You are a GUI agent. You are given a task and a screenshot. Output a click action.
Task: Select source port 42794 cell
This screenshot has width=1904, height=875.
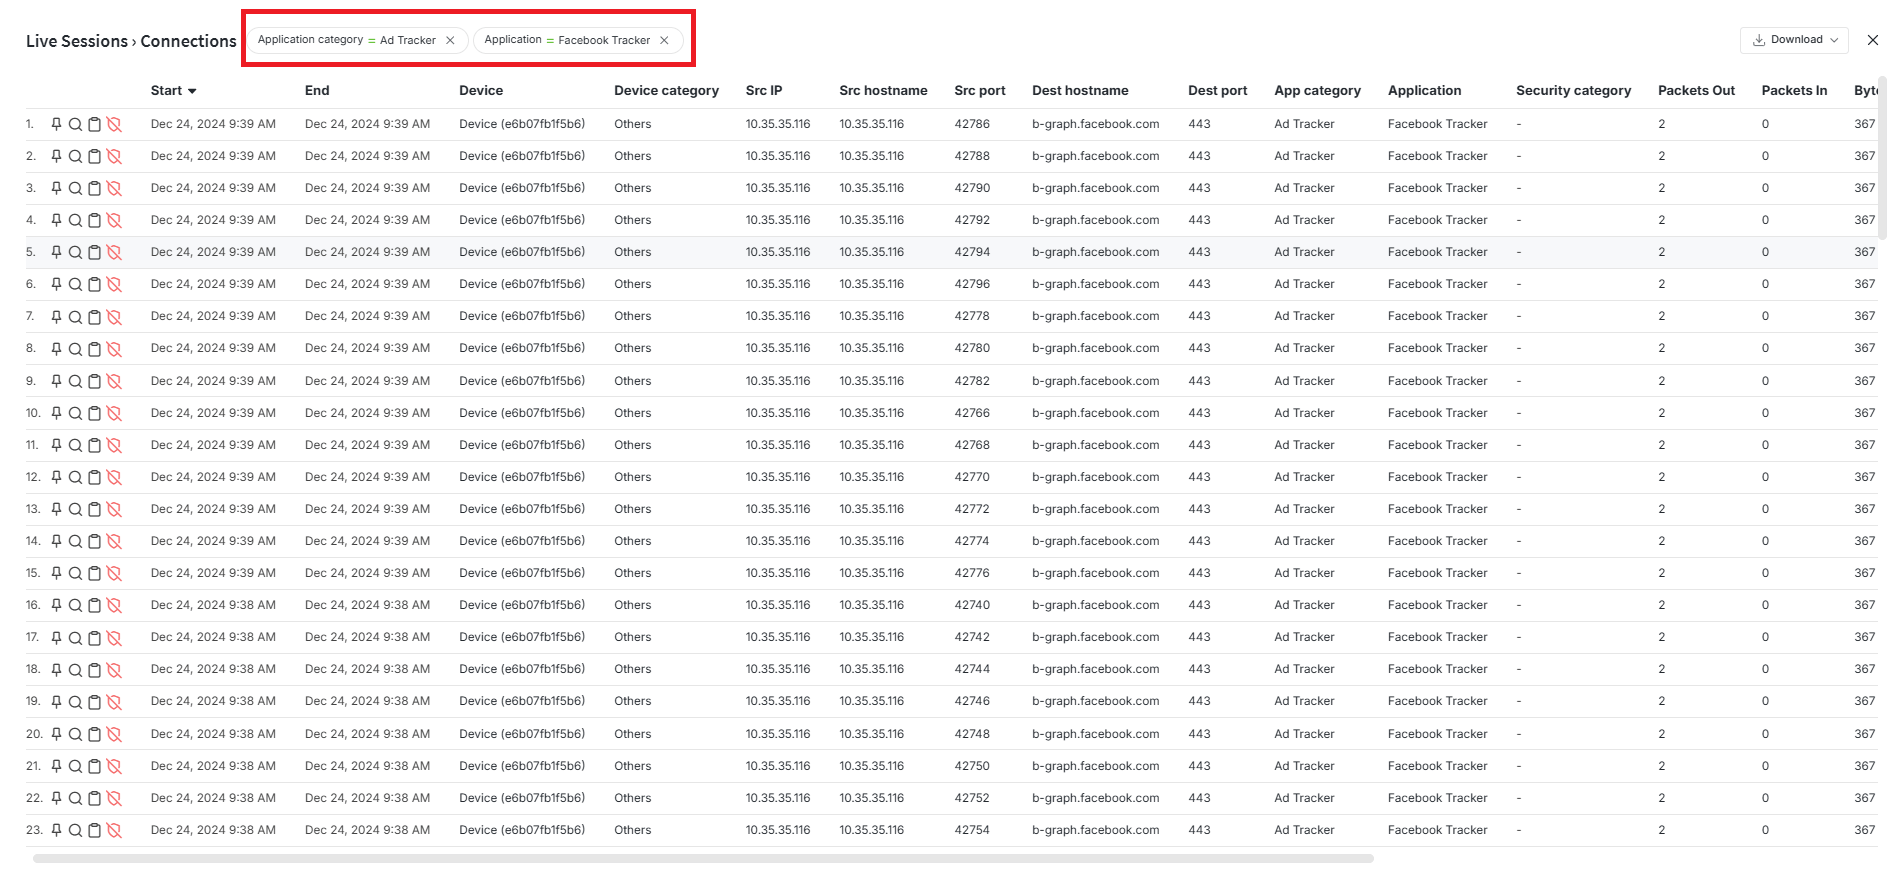coord(972,252)
